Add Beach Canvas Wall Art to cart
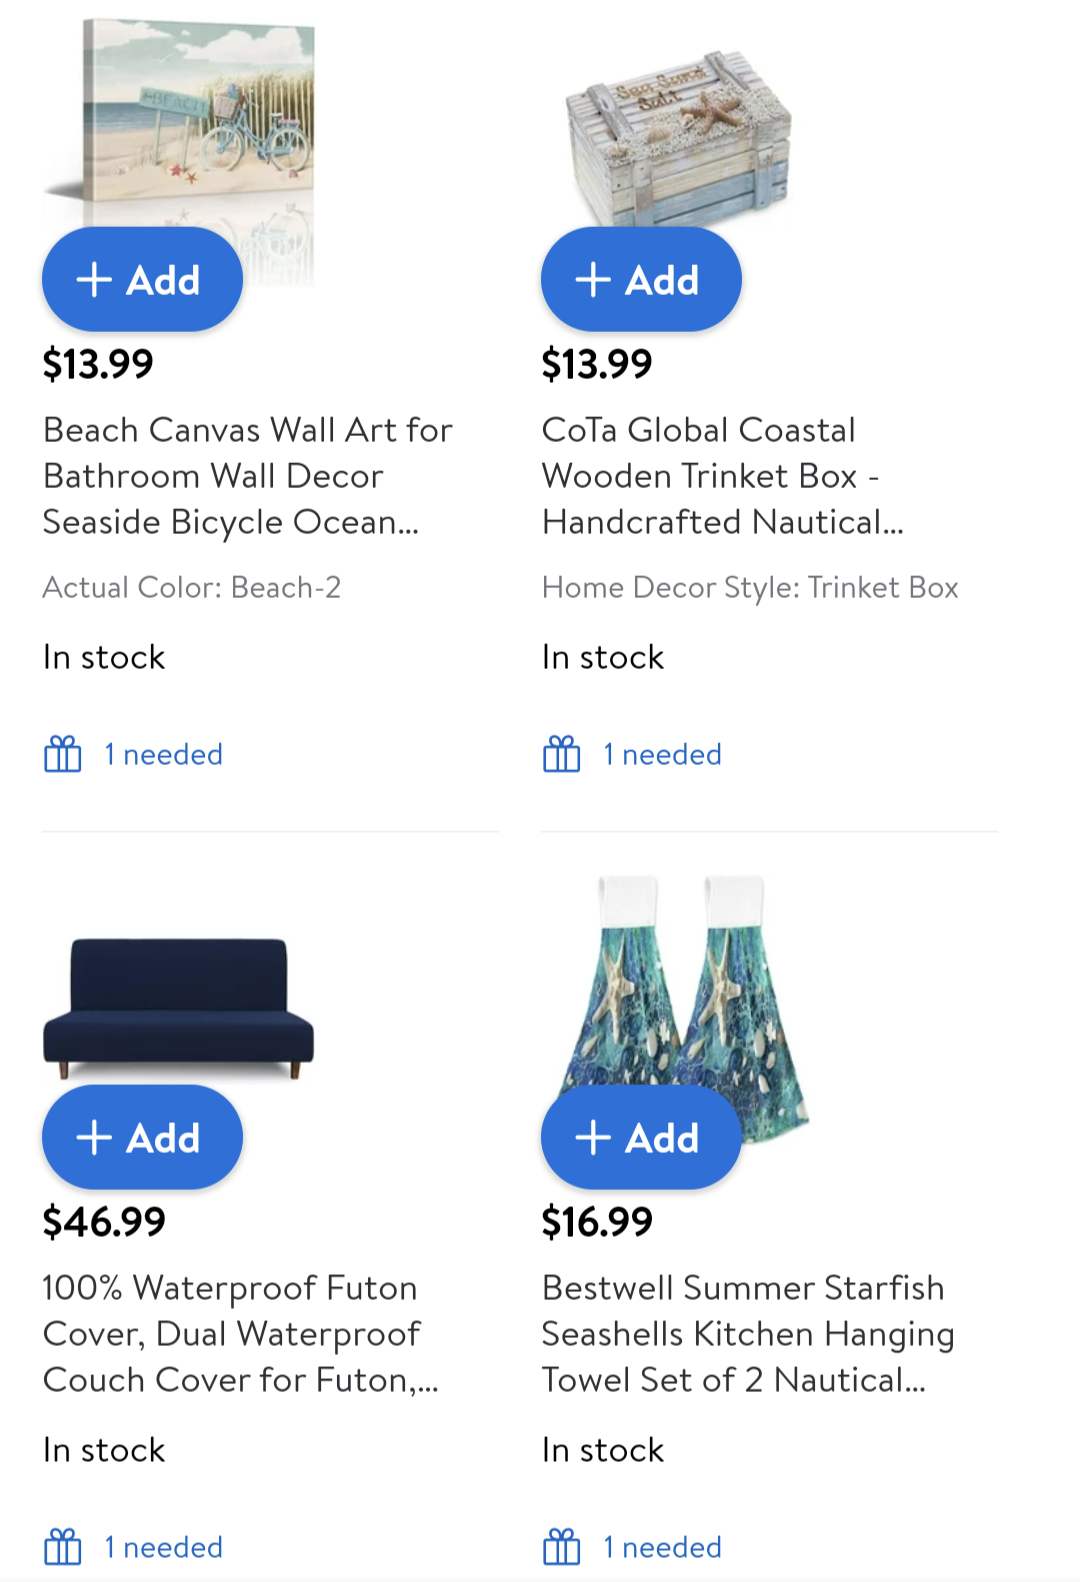 coord(142,279)
